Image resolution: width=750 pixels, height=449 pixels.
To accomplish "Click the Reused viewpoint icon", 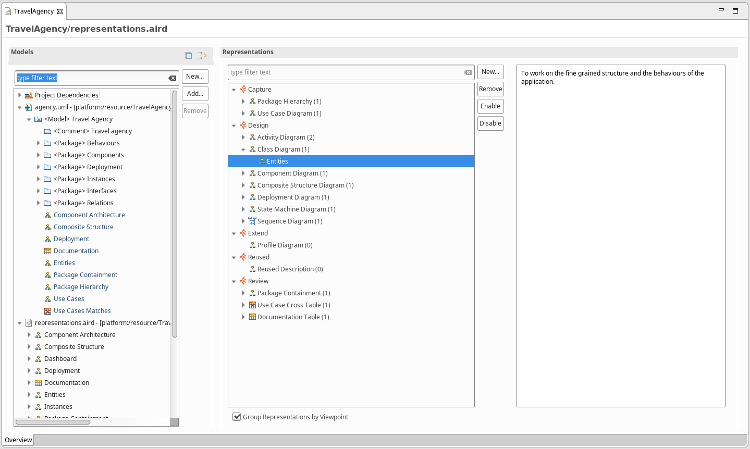I will pyautogui.click(x=243, y=257).
